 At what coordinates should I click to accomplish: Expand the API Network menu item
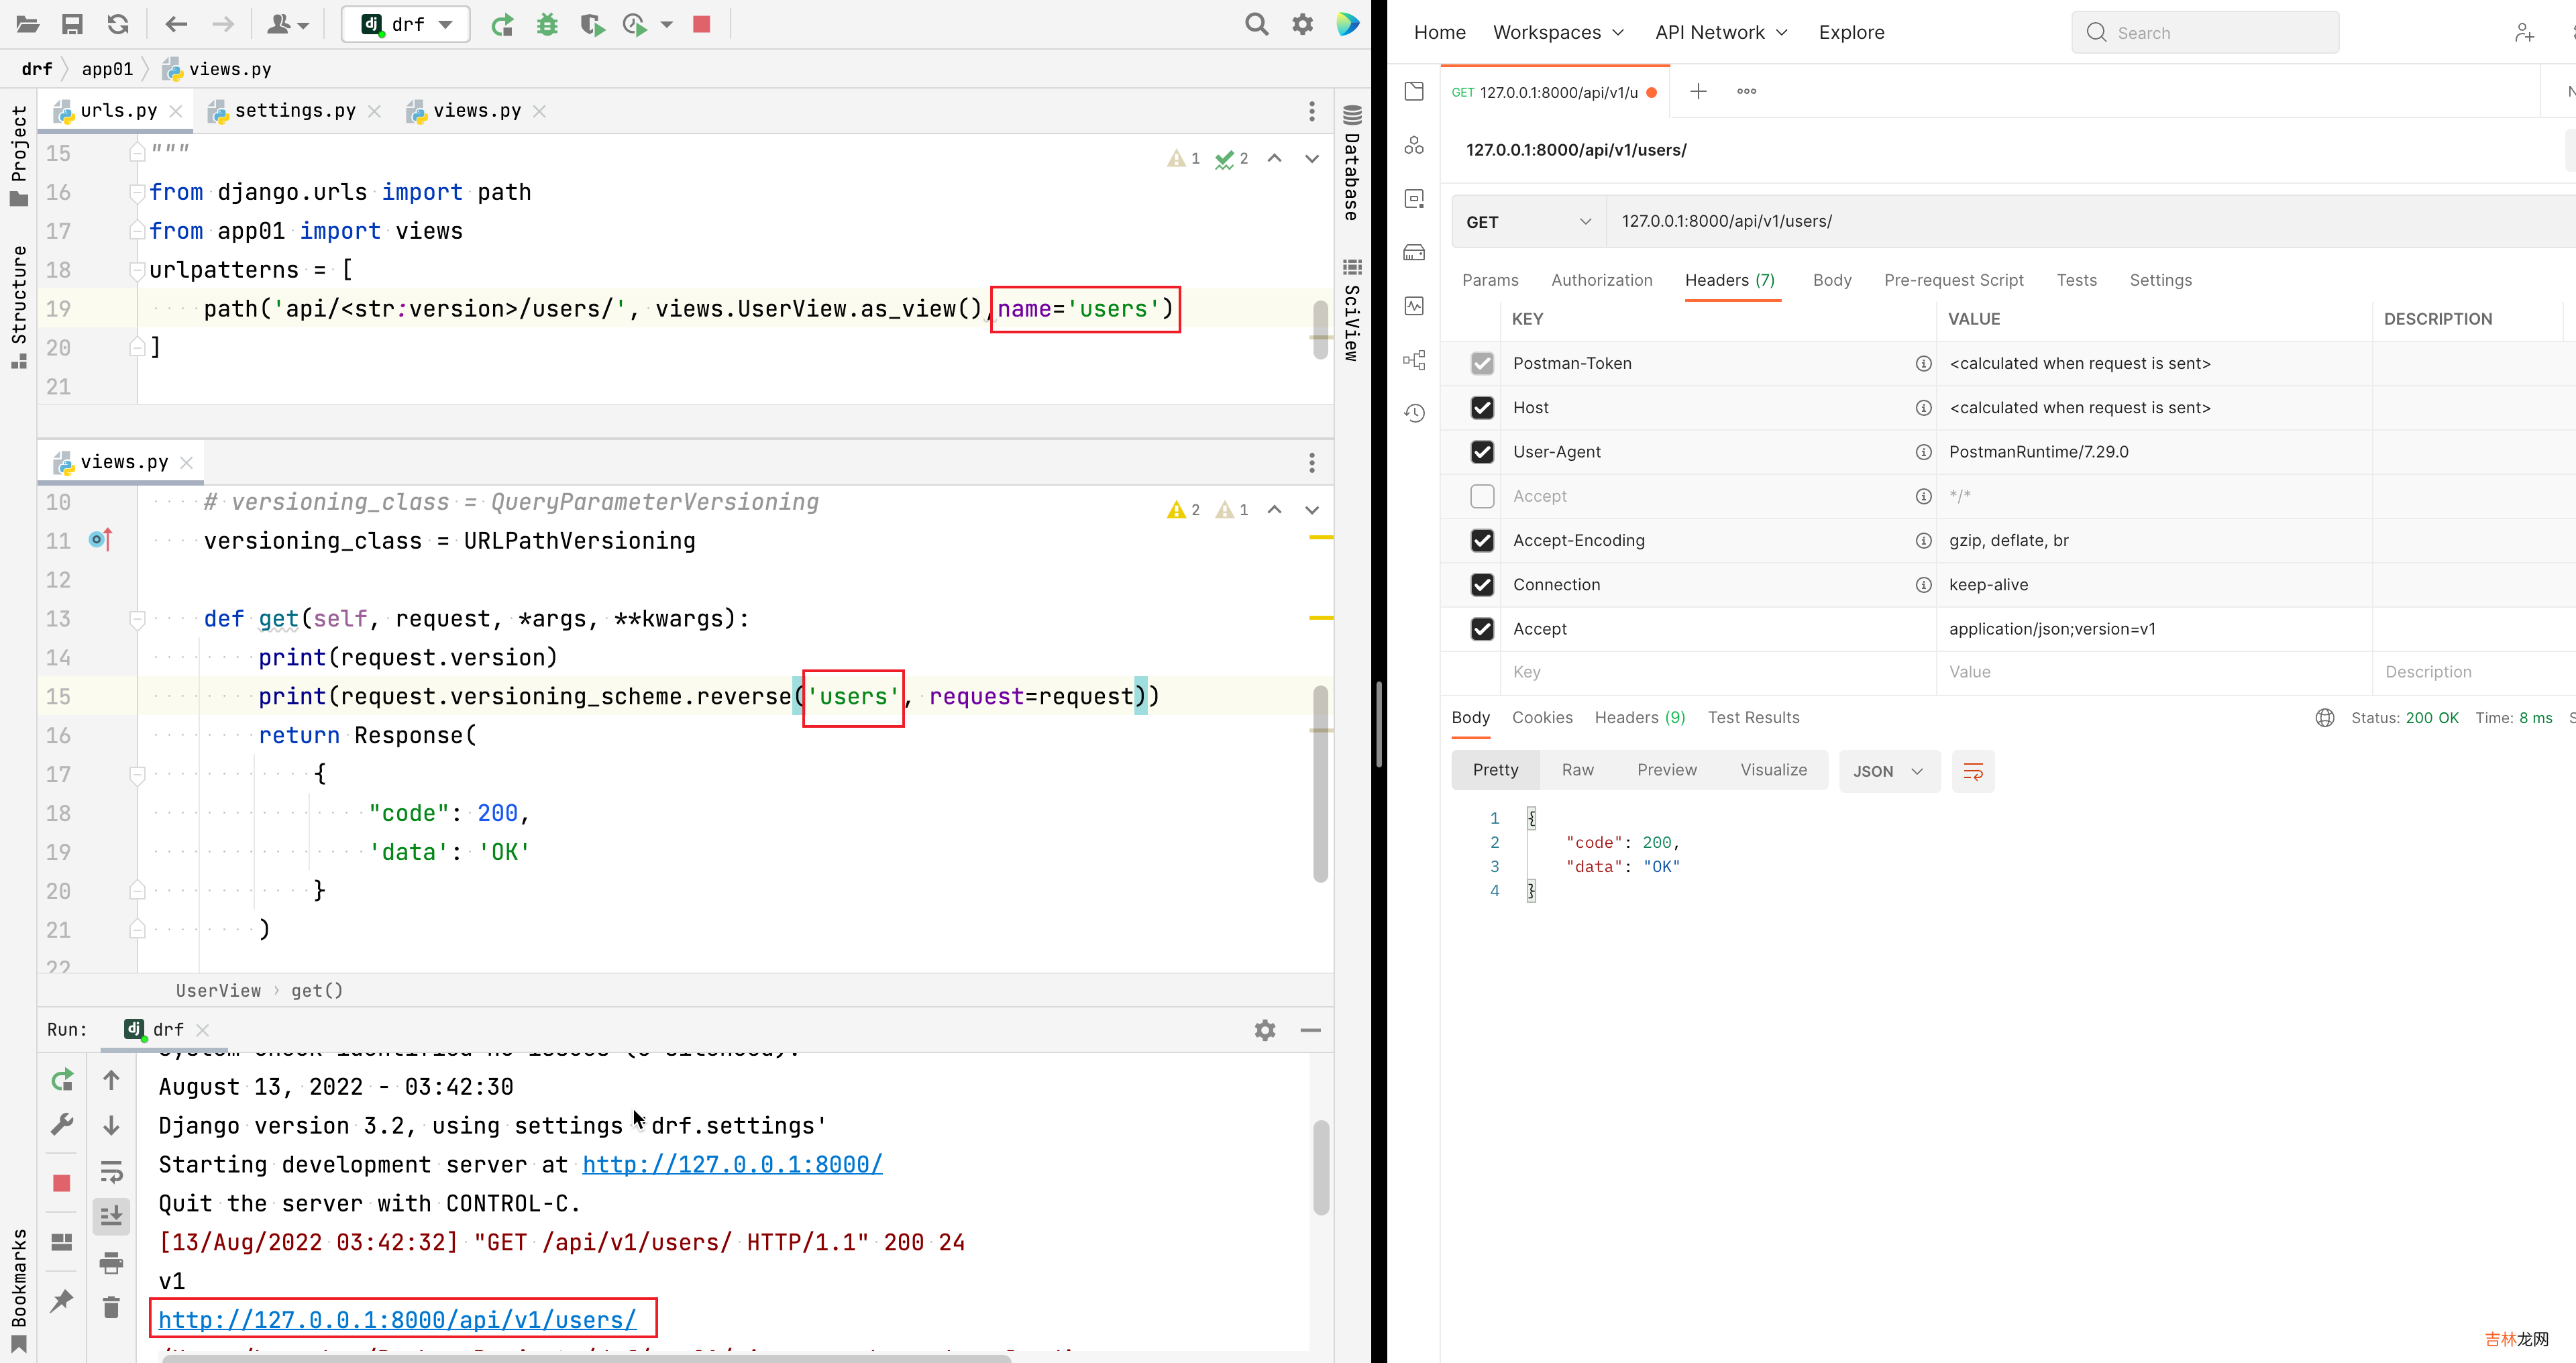coord(1721,31)
